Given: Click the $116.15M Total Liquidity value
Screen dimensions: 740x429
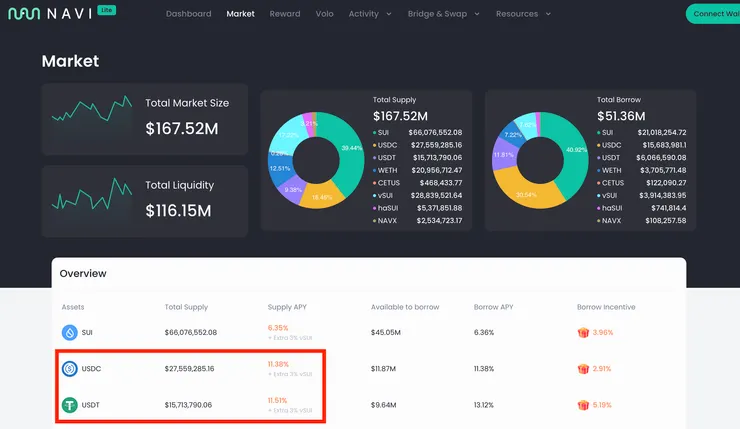Looking at the screenshot, I should [x=178, y=210].
